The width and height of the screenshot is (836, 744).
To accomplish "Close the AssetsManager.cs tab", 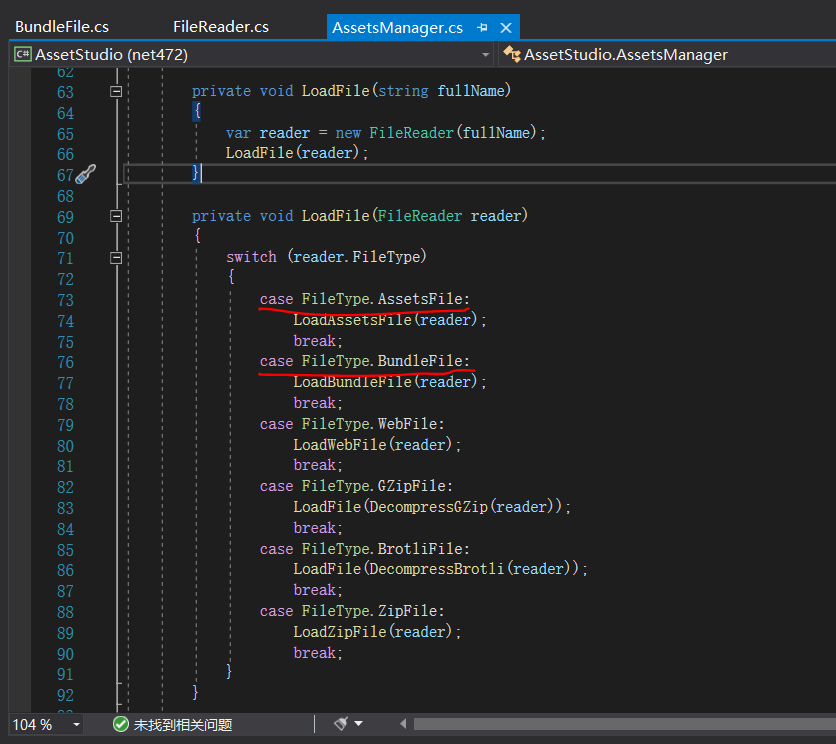I will [506, 27].
